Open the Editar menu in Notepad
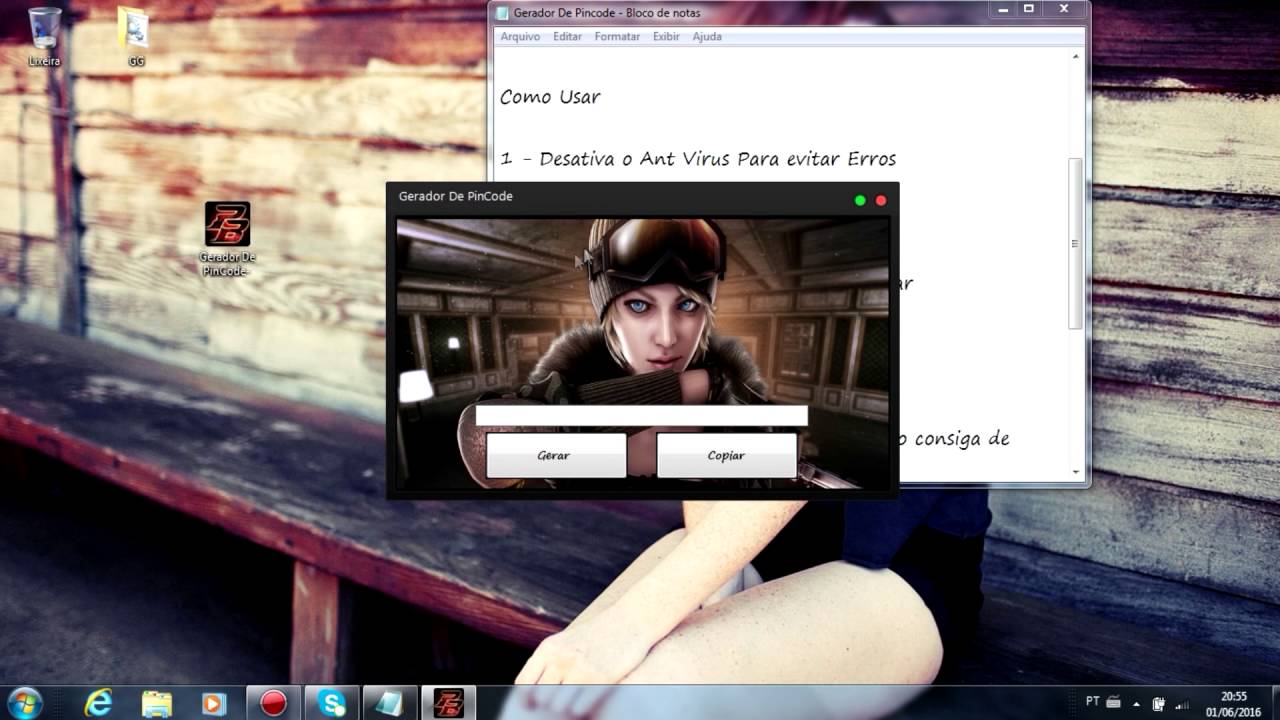This screenshot has height=720, width=1280. pyautogui.click(x=567, y=36)
